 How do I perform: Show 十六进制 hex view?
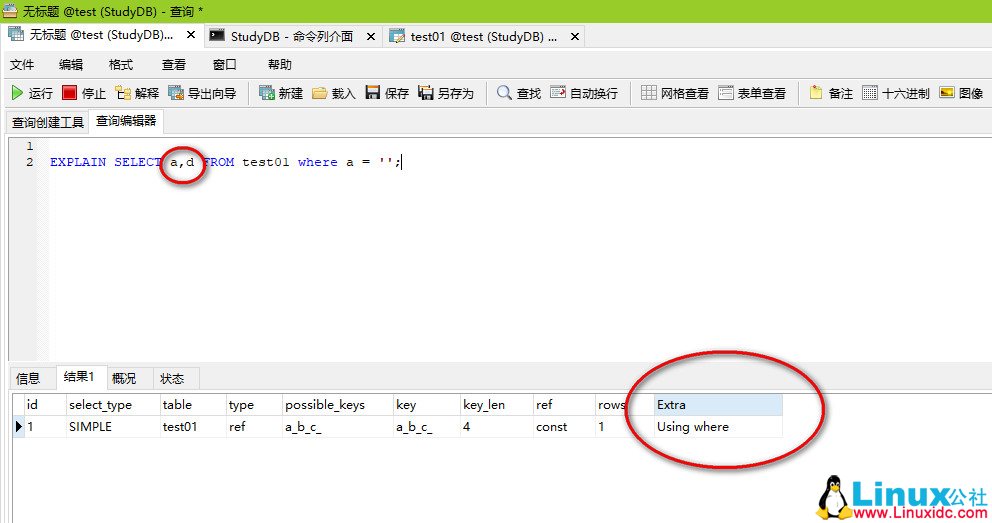click(896, 94)
